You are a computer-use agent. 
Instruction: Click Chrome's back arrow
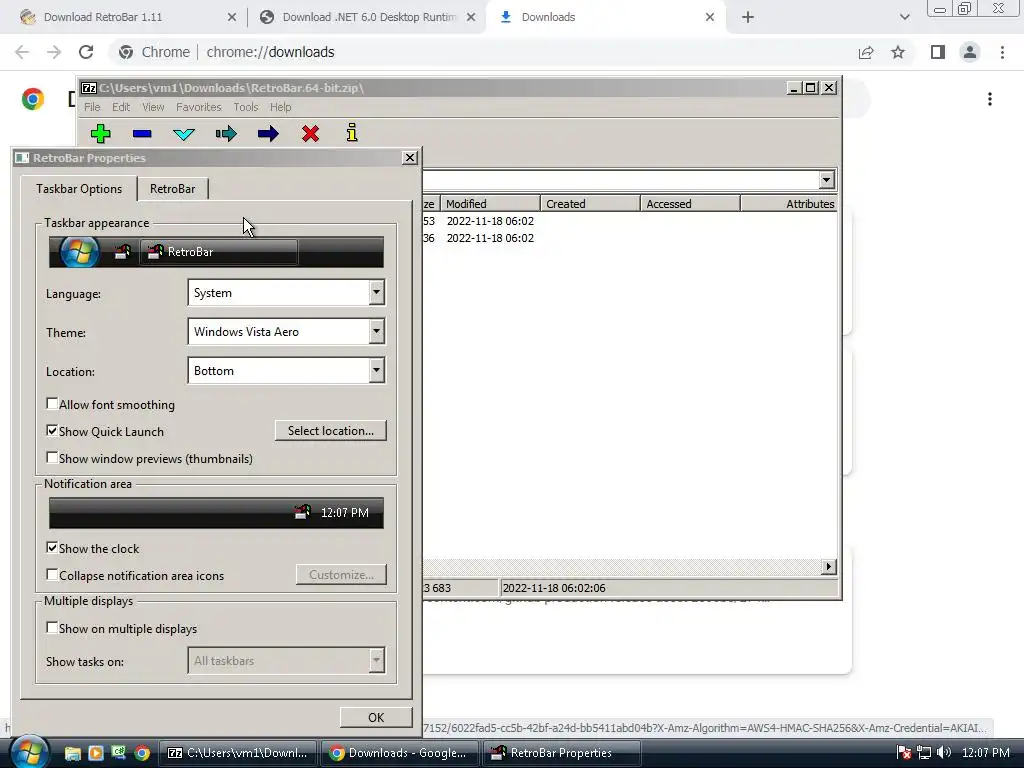coord(22,52)
